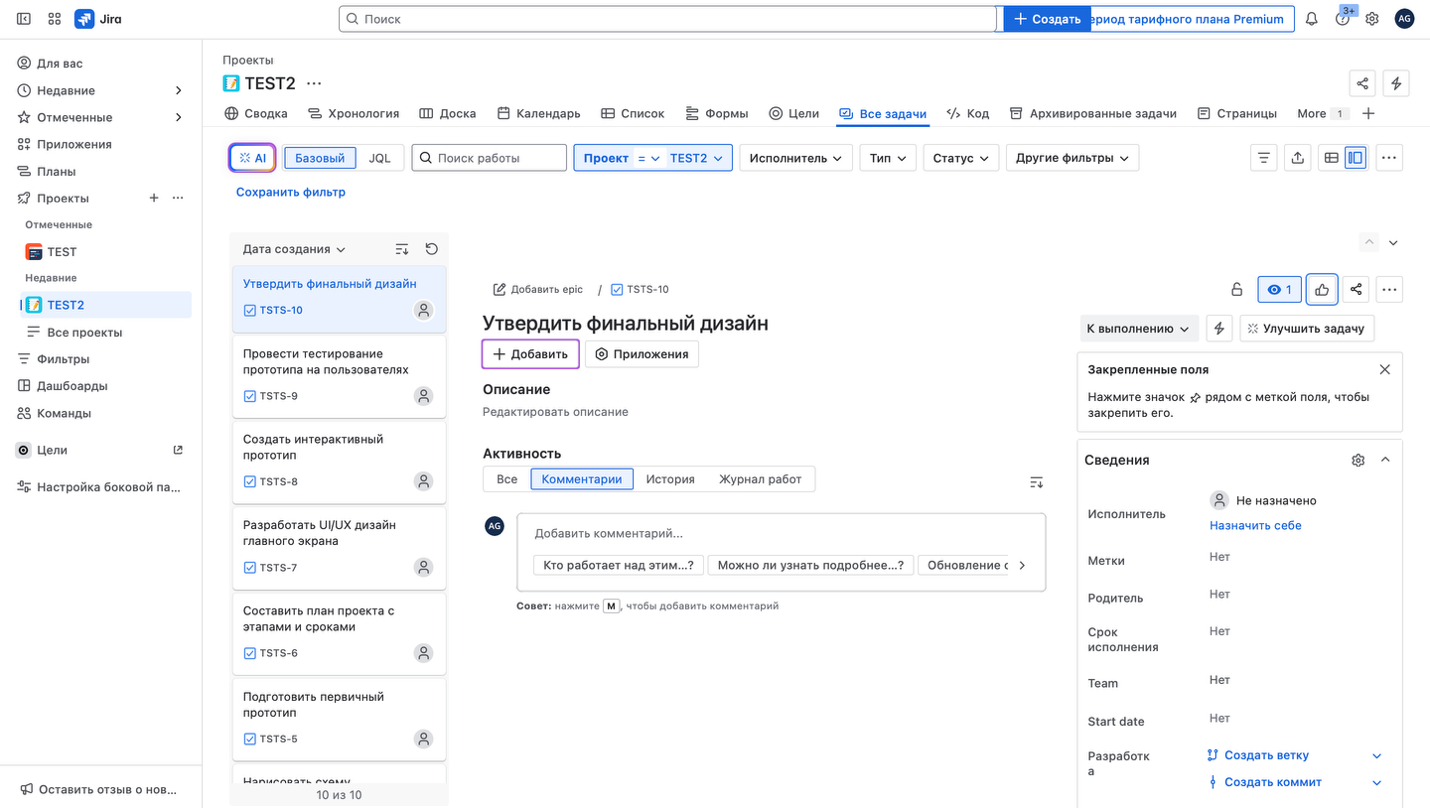Expand the "Исполнитель" filter dropdown

tap(795, 158)
